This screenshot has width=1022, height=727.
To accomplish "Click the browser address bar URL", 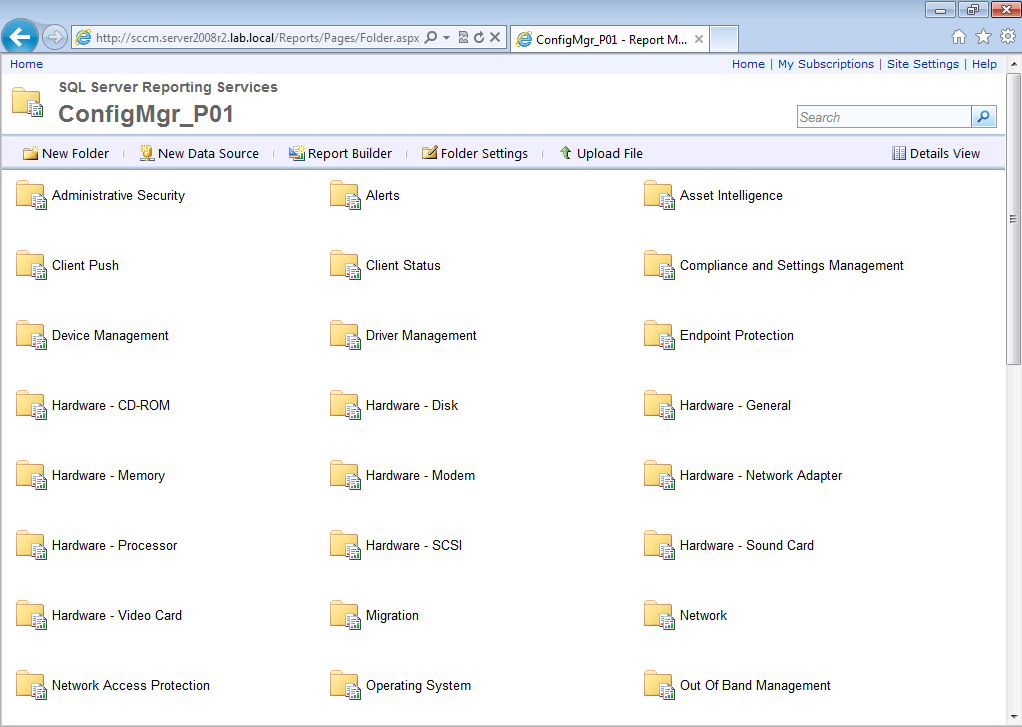I will (257, 38).
